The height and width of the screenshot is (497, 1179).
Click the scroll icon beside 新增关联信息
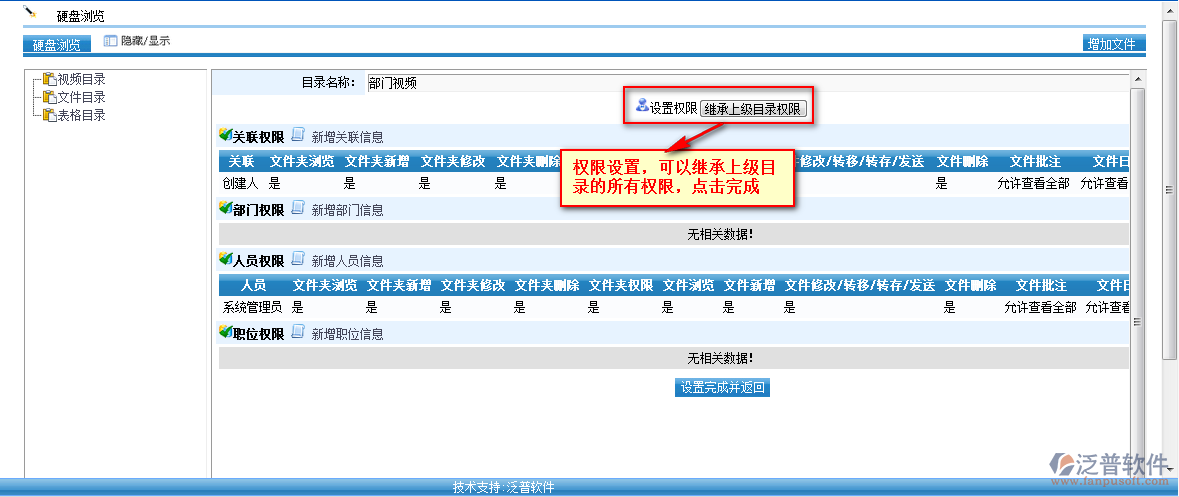coord(297,136)
